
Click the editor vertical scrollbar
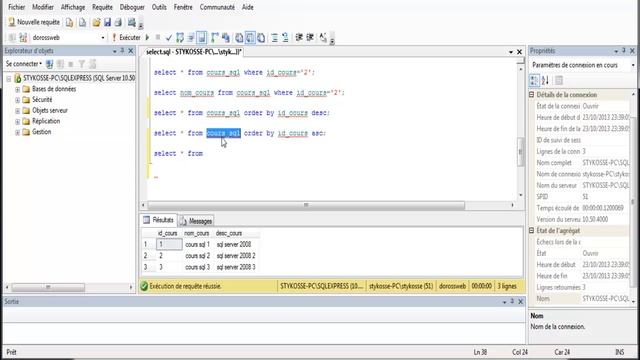pos(520,151)
